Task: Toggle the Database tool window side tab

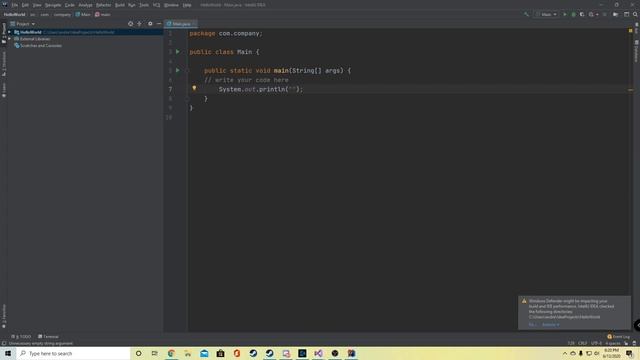Action: coord(636,51)
